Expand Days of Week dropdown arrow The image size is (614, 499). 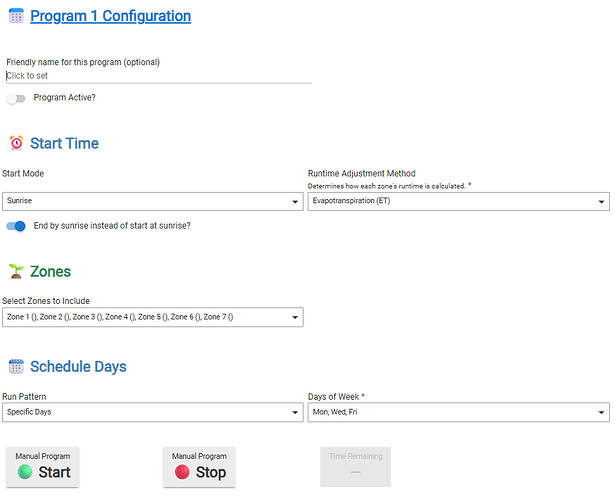coord(601,412)
